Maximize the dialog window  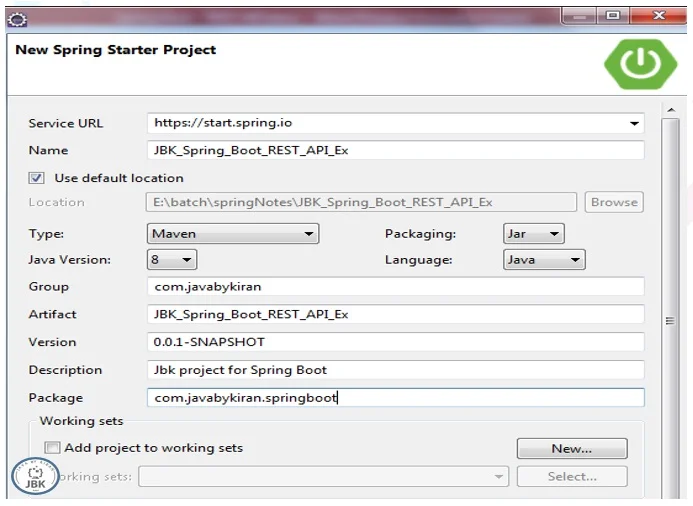point(613,16)
